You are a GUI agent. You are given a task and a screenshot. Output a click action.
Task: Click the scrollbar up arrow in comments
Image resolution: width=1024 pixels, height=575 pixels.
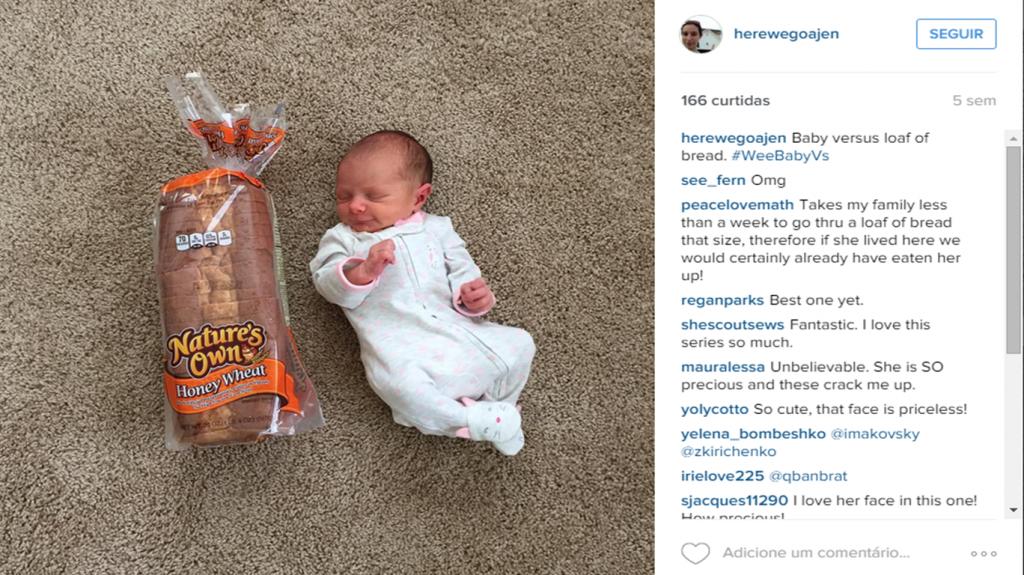(1014, 139)
